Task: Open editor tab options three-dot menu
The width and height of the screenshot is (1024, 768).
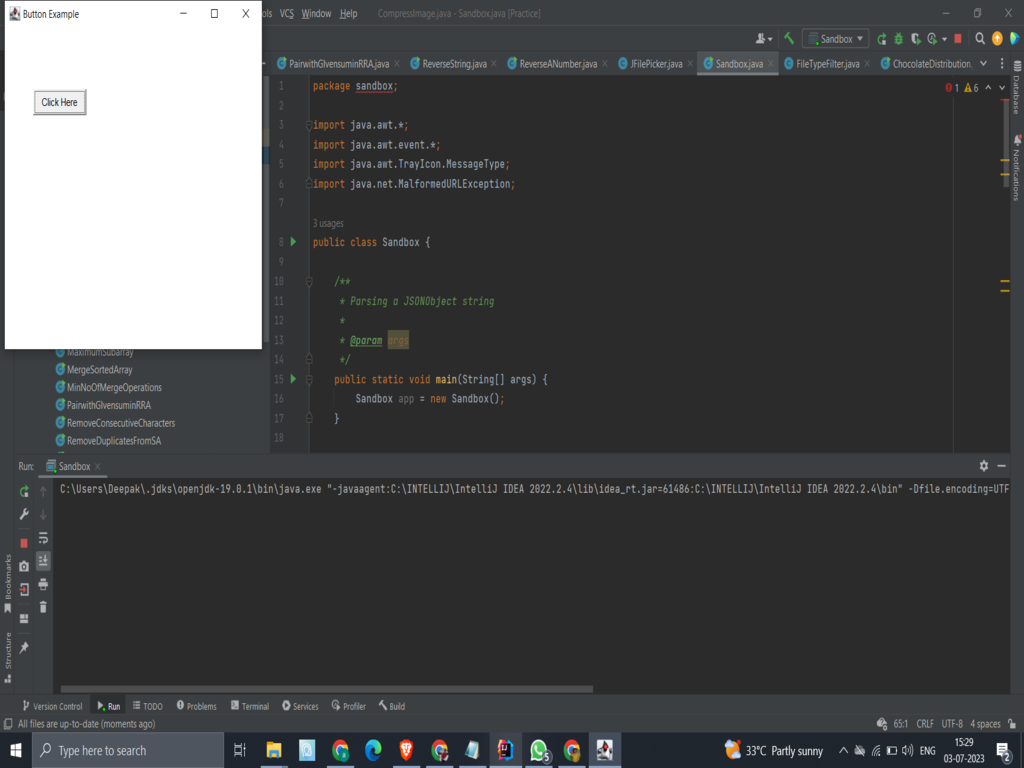Action: pos(1002,63)
